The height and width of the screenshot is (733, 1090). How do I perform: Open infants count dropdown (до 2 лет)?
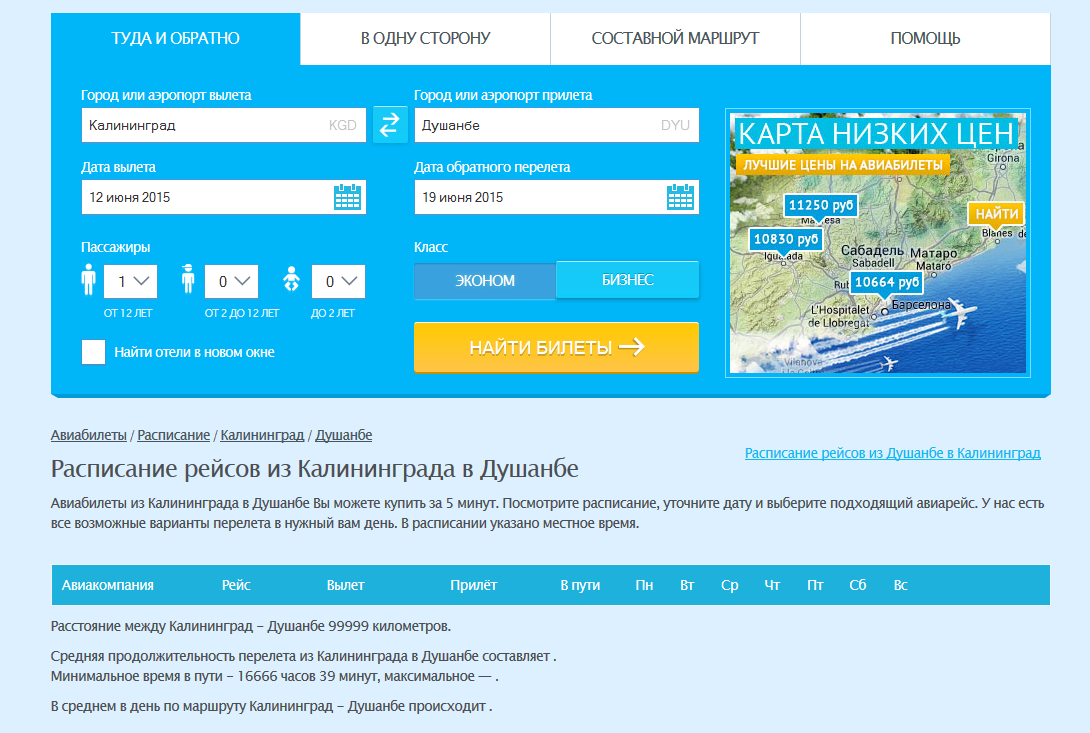click(339, 282)
